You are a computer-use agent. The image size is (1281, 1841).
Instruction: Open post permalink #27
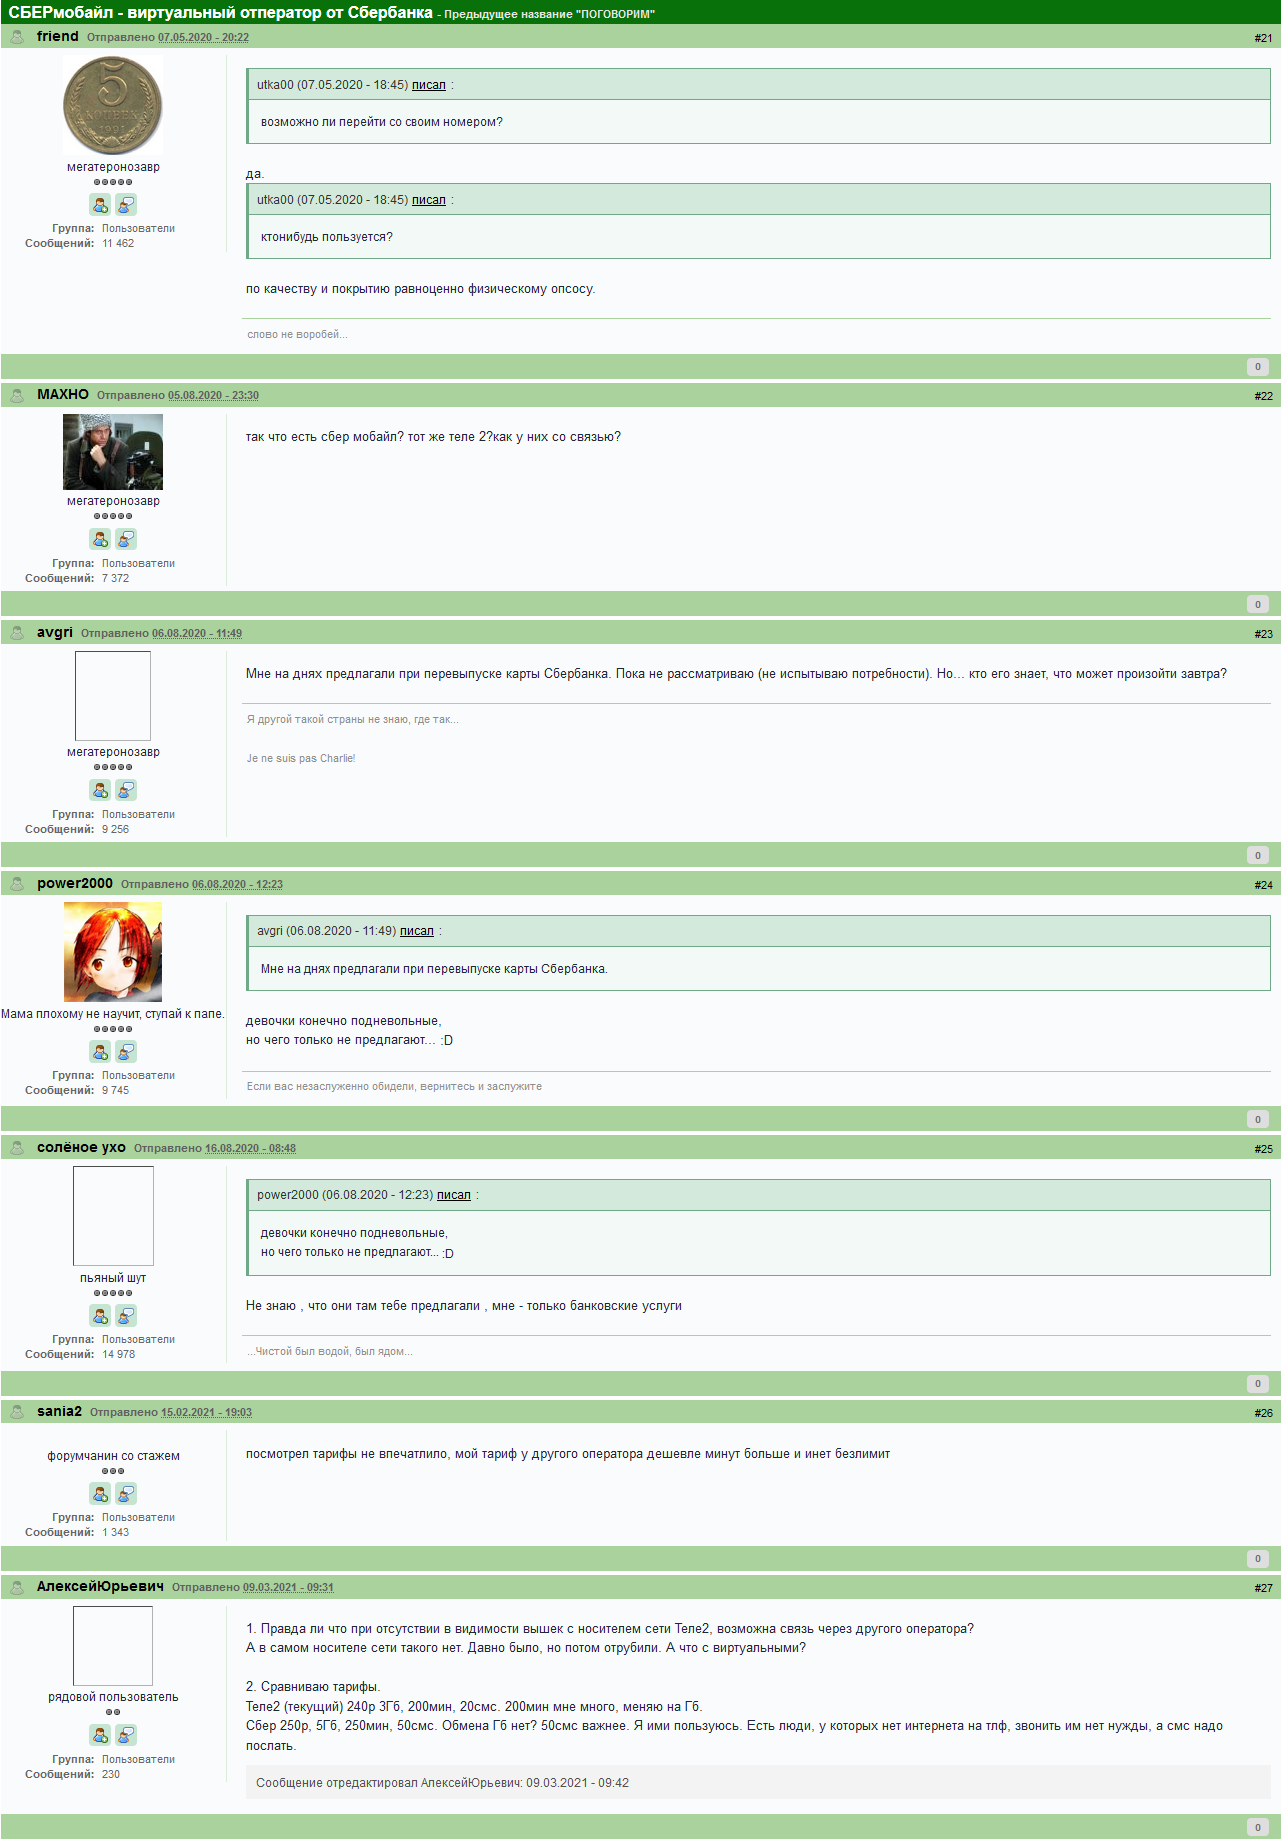point(1263,1588)
